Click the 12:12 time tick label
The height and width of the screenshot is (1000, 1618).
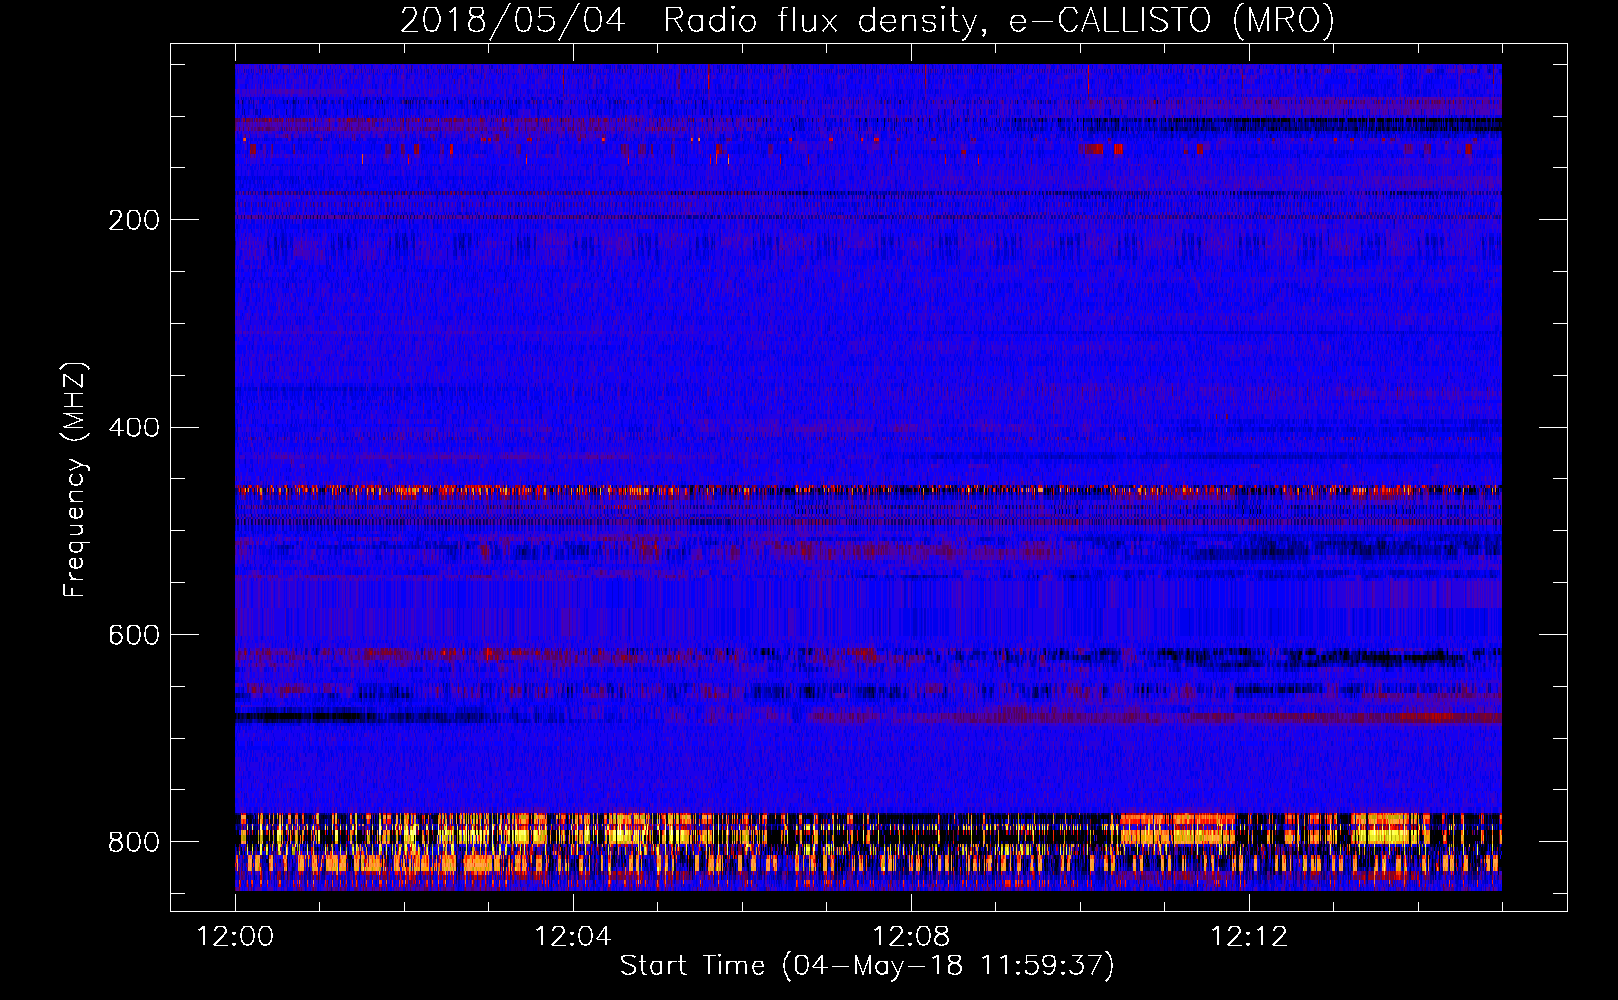1249,937
